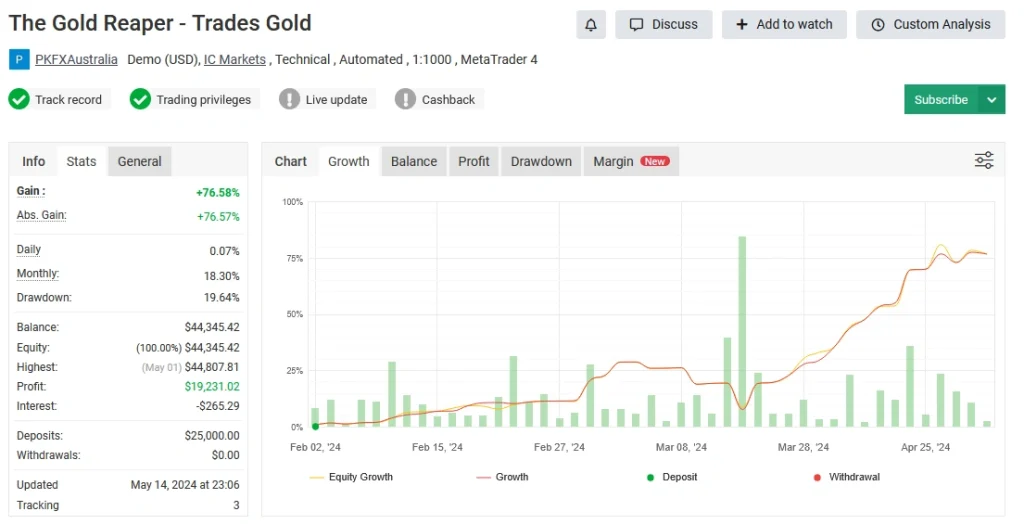Click the Track record green checkmark
This screenshot has width=1024, height=524.
pyautogui.click(x=19, y=99)
